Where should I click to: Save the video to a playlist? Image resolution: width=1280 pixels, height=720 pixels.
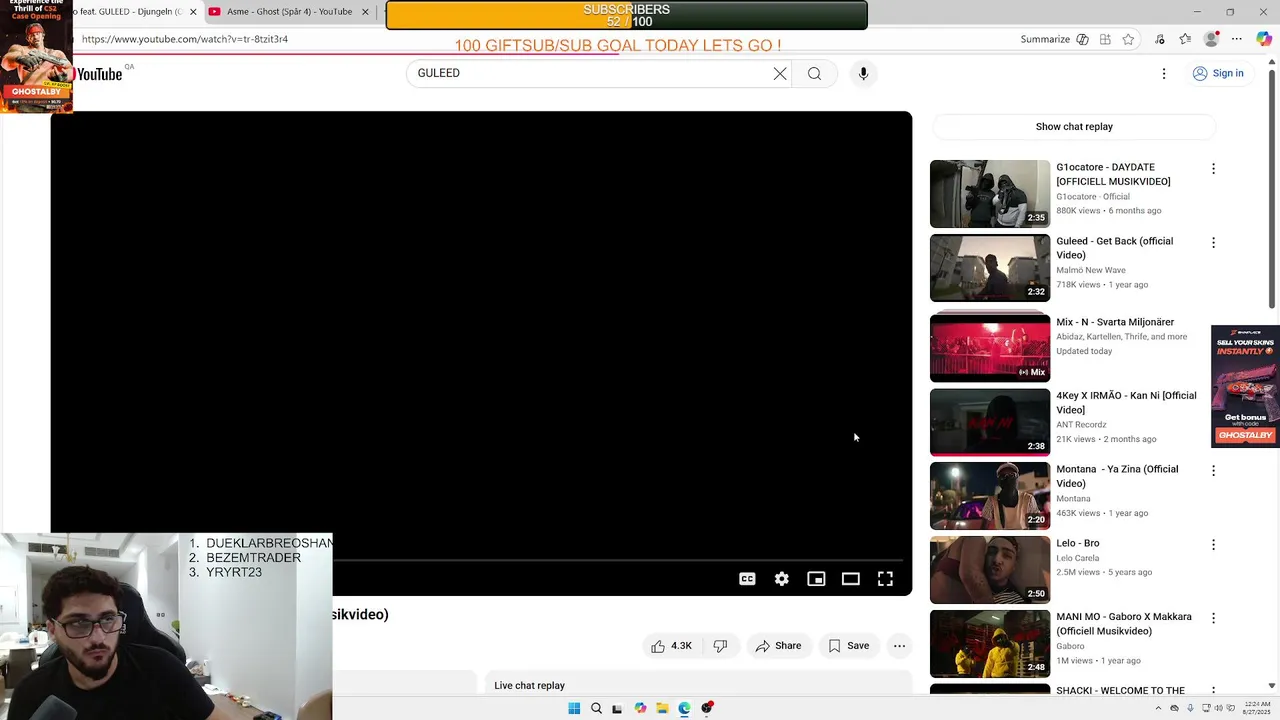(x=848, y=646)
